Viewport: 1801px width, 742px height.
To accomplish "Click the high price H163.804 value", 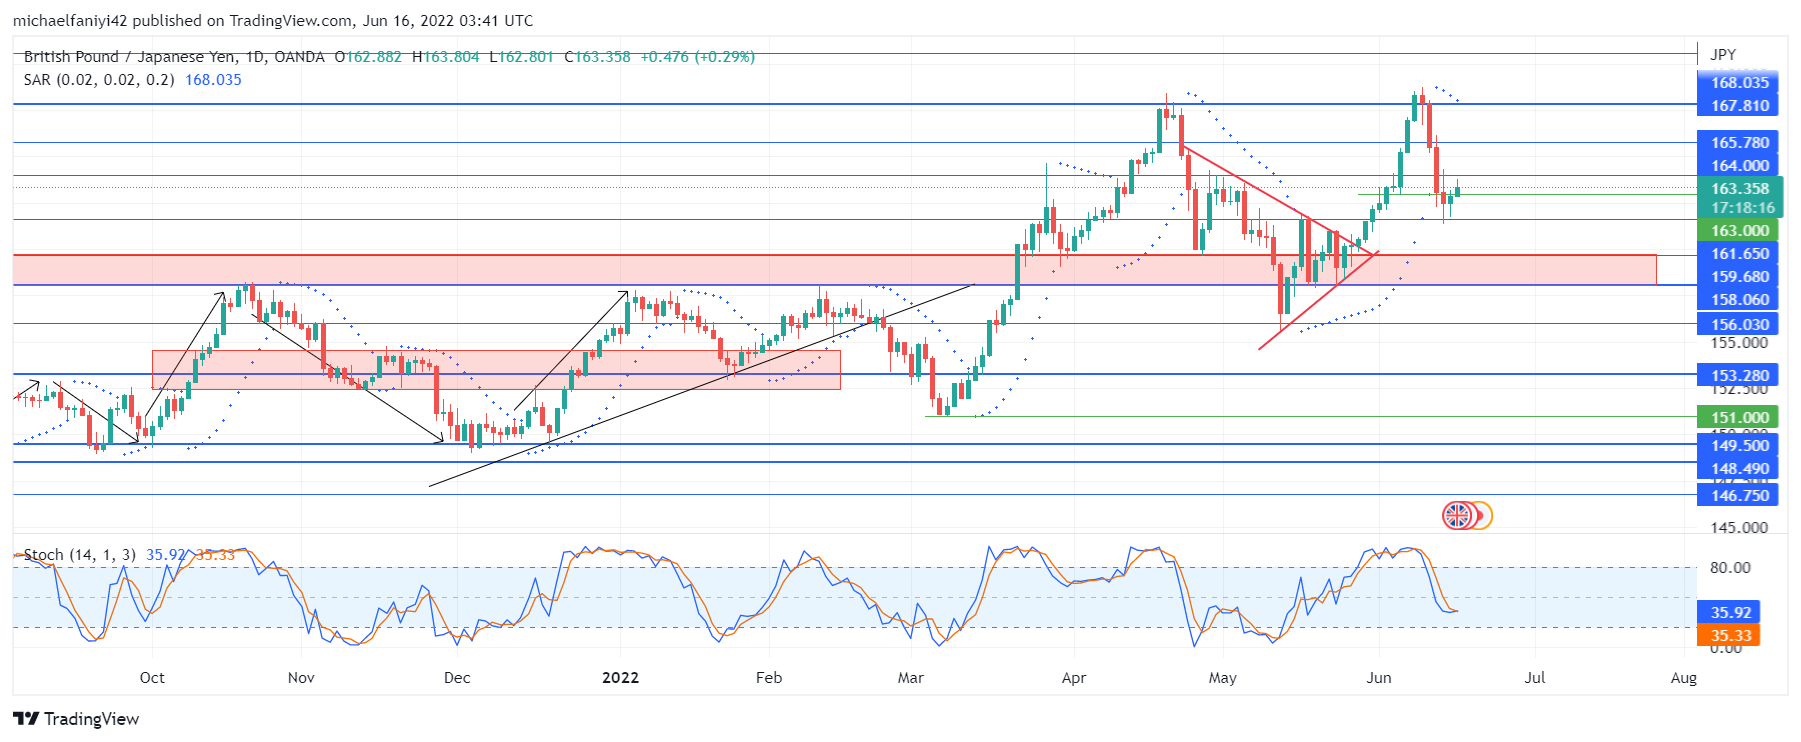I will coord(445,57).
